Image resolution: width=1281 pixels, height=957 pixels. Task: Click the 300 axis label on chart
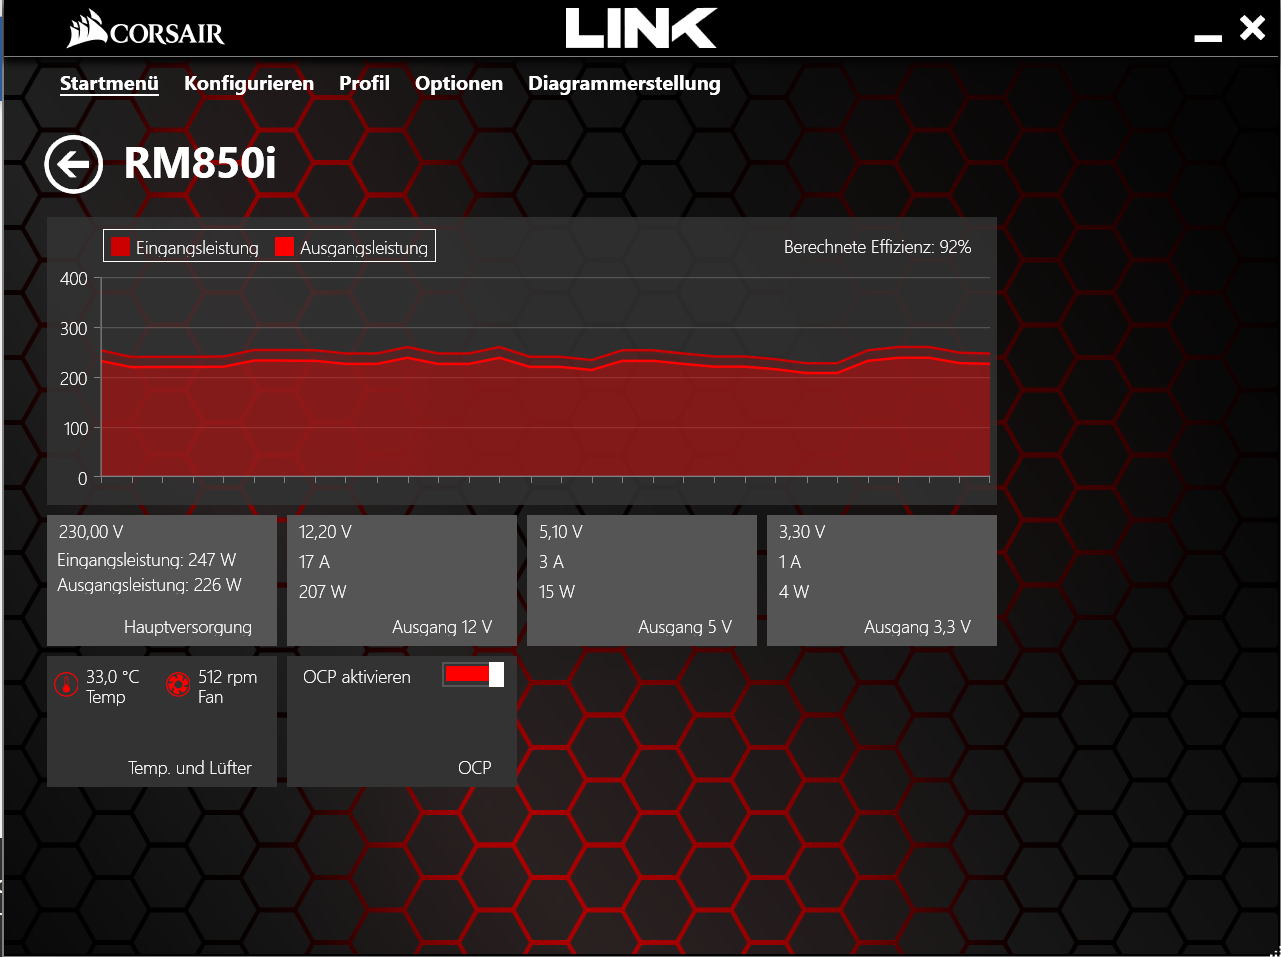click(74, 329)
